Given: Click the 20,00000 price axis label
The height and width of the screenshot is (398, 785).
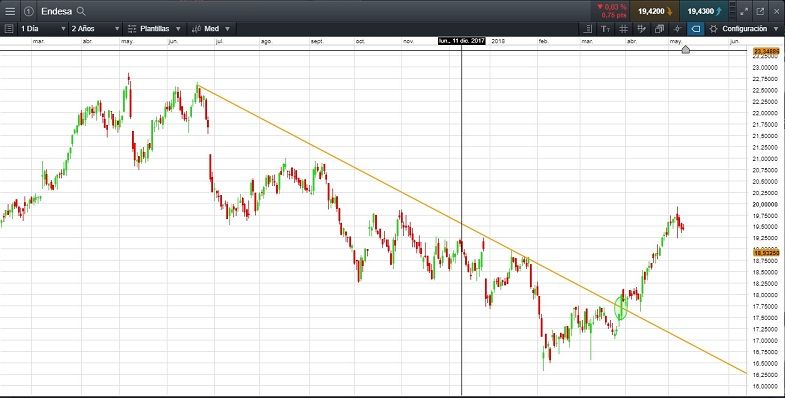Looking at the screenshot, I should coord(764,204).
